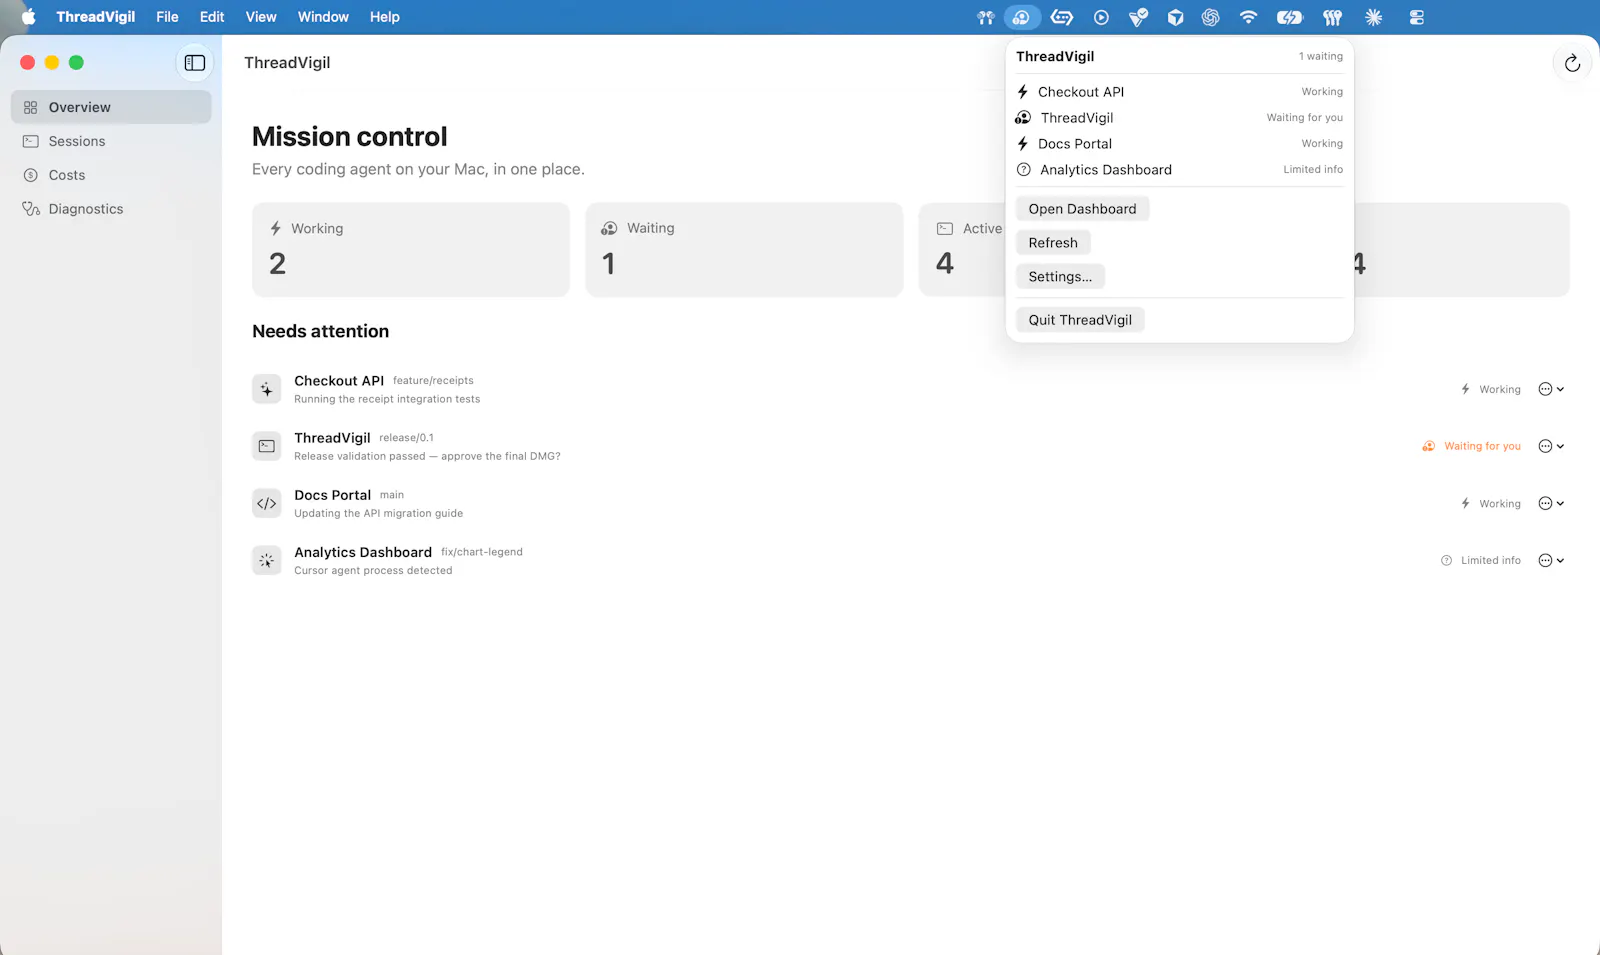Click the 'fix/chart-legend' branch label
The image size is (1600, 955).
482,552
